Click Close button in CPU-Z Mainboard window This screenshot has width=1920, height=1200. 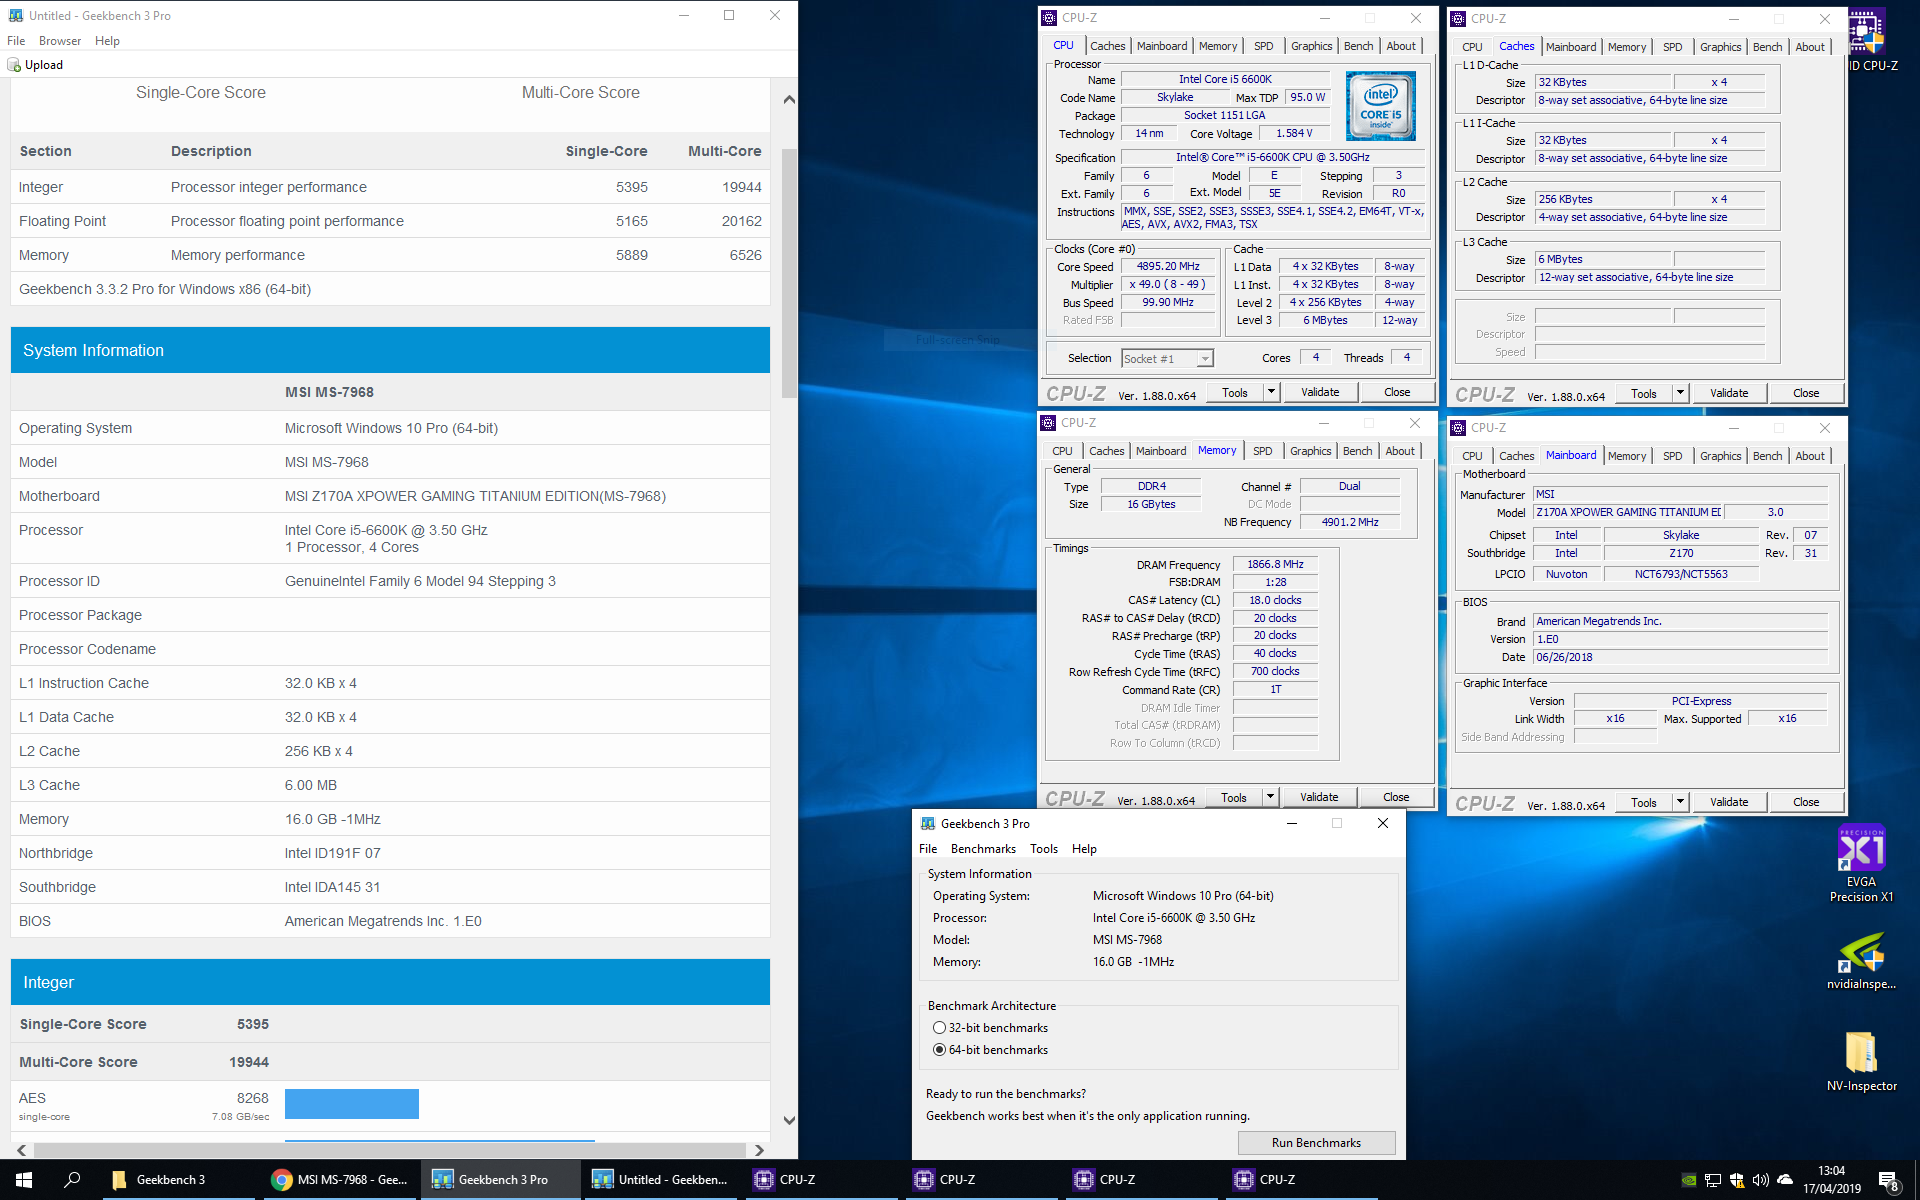tap(1806, 802)
